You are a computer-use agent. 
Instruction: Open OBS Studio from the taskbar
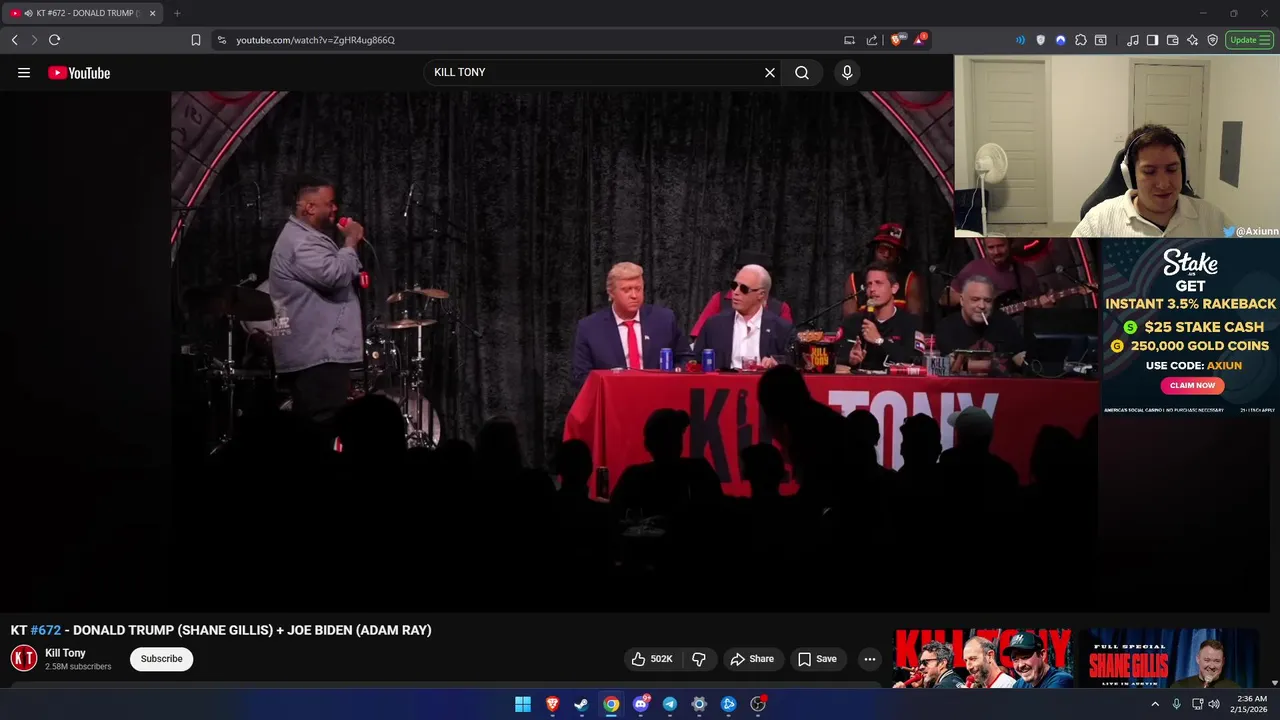758,704
